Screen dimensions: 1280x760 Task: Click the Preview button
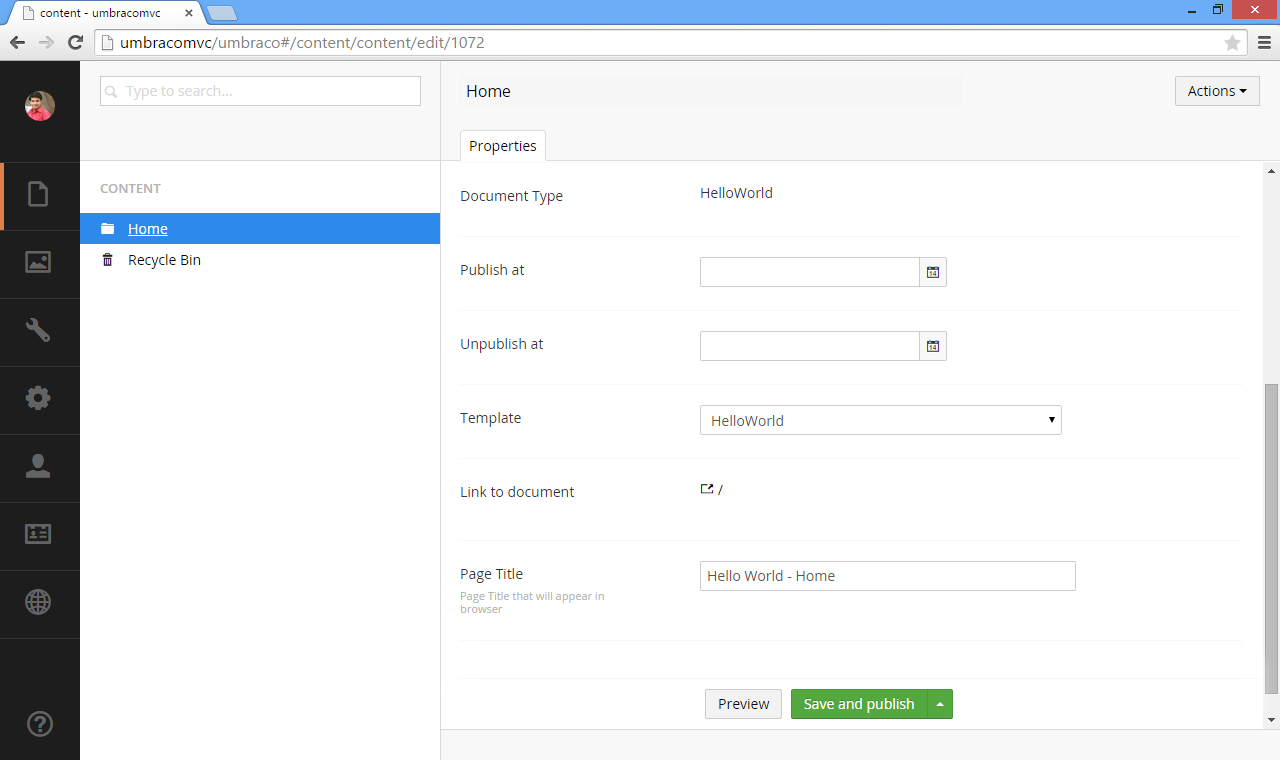[x=743, y=704]
